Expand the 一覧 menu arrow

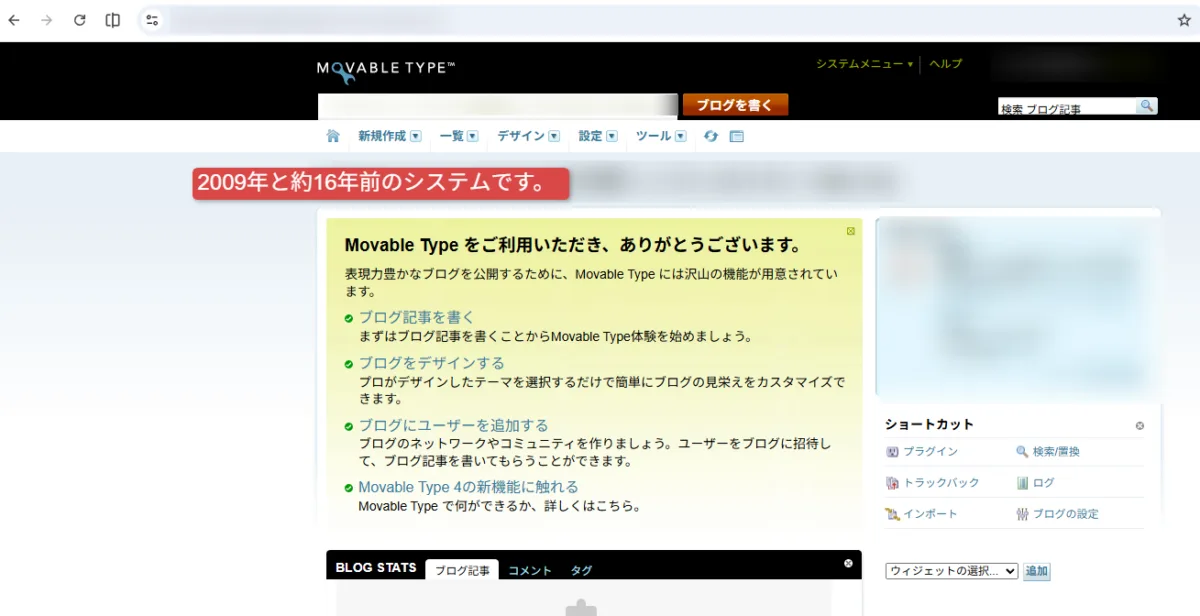[x=473, y=137]
